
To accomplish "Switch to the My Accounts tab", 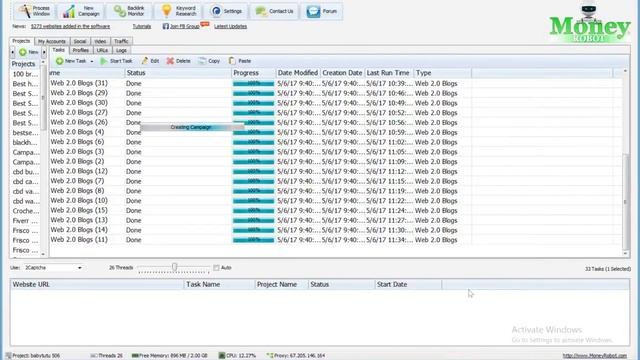I will [52, 41].
